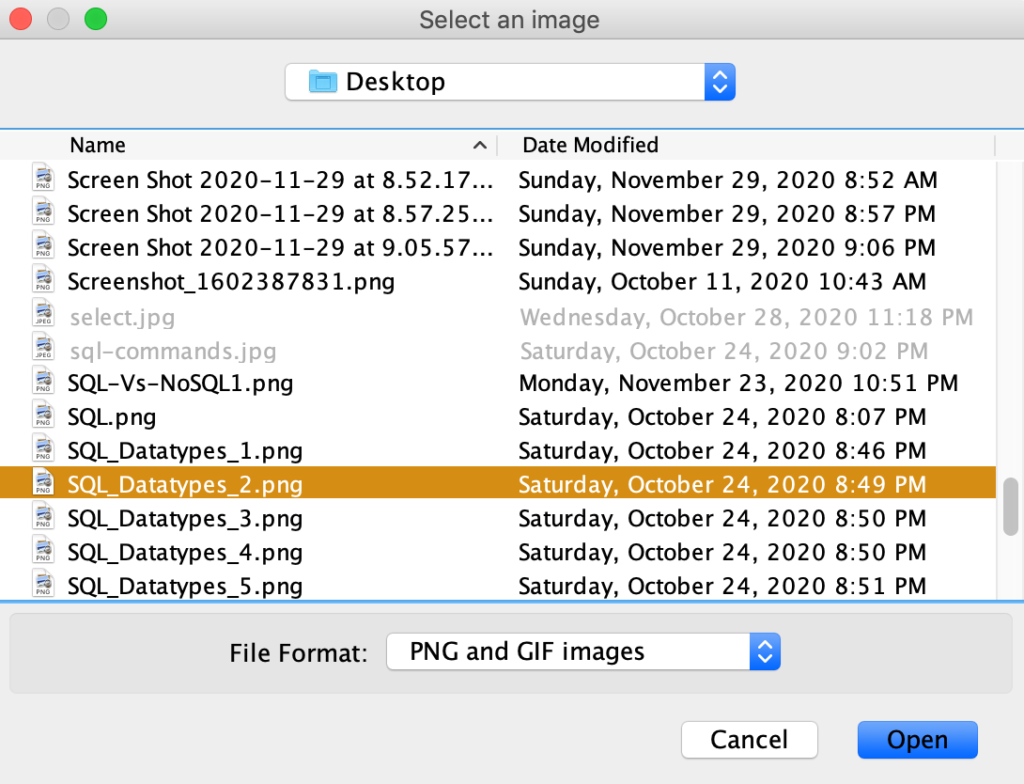This screenshot has height=784, width=1024.
Task: Choose Screen Shot 2020-11-29 at 8.57.25 file
Action: pyautogui.click(x=280, y=214)
